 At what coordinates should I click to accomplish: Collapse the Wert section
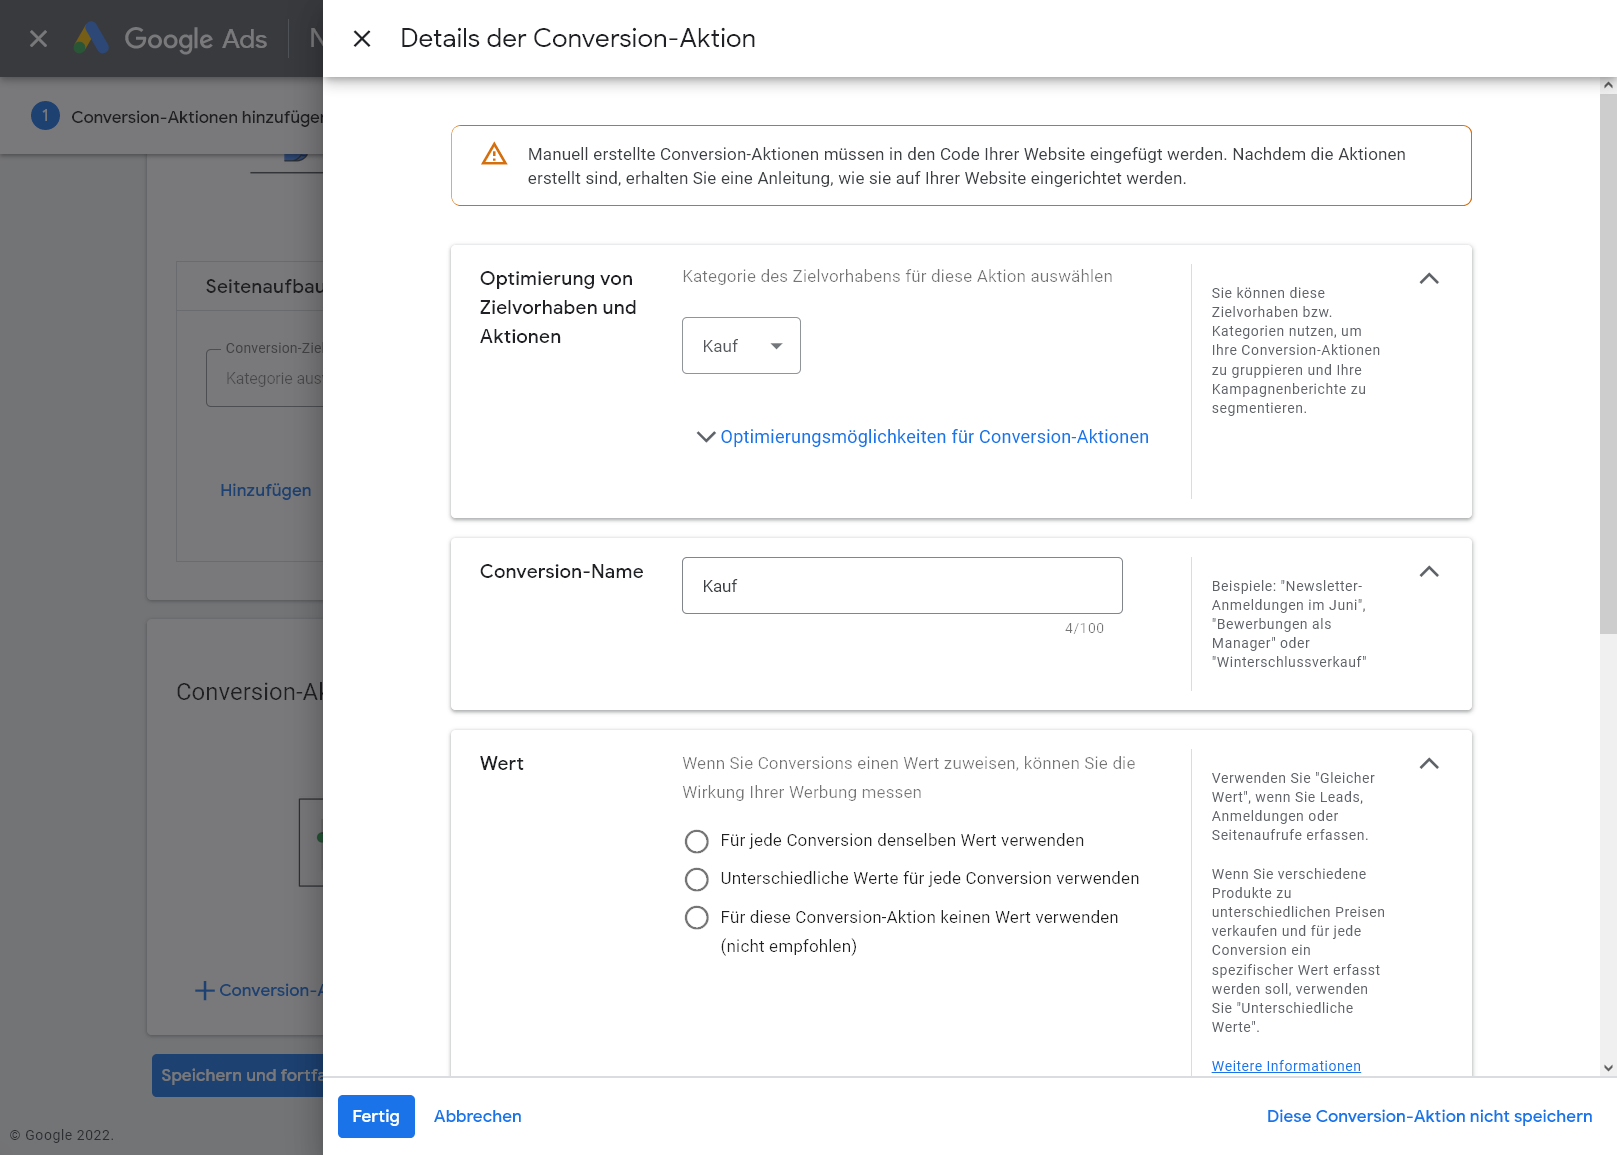[x=1429, y=764]
